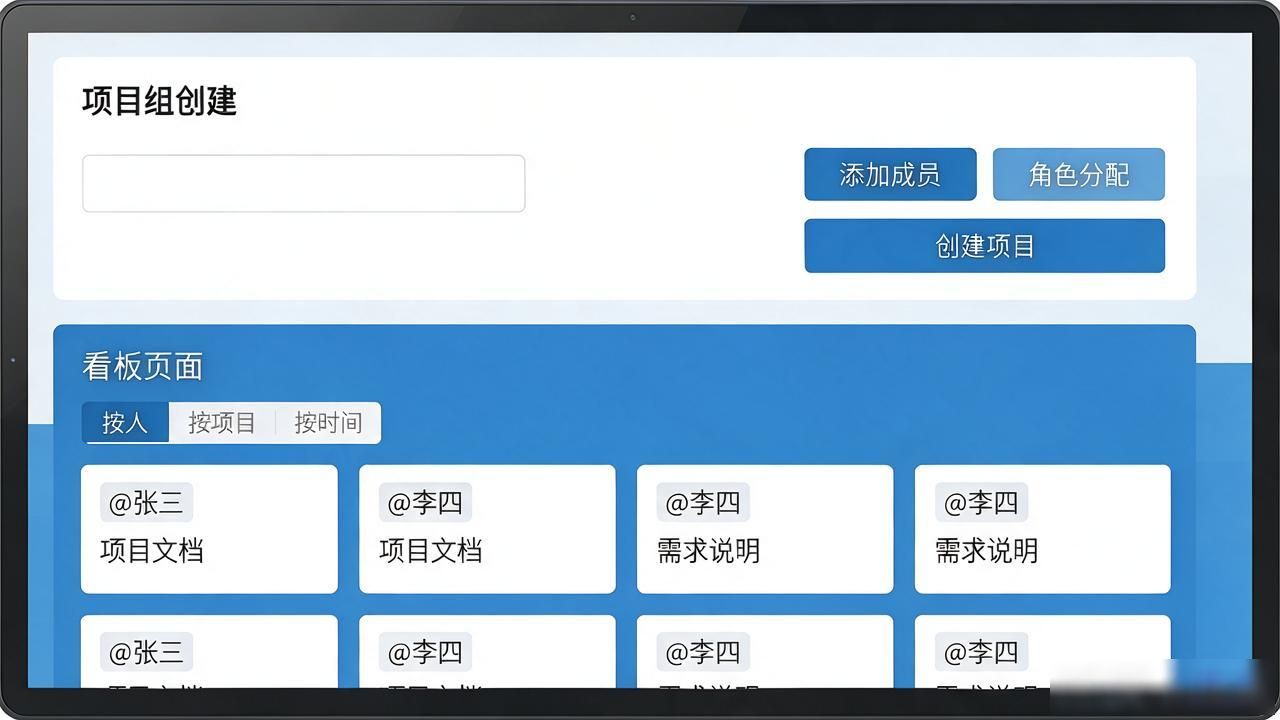Open the fully visible 项目文档 card of @张三
Screen dimensions: 1280x720
(209, 529)
